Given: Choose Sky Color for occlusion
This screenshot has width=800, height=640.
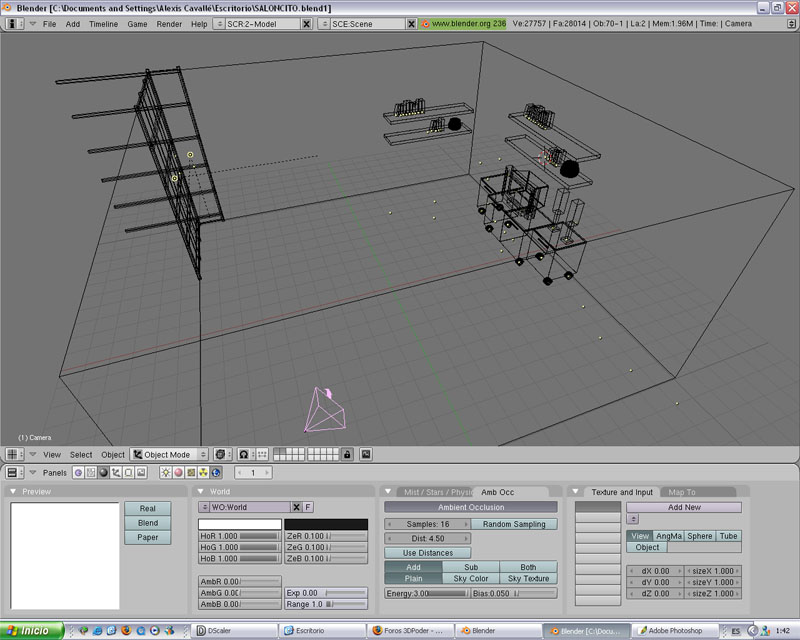Looking at the screenshot, I should pyautogui.click(x=471, y=578).
